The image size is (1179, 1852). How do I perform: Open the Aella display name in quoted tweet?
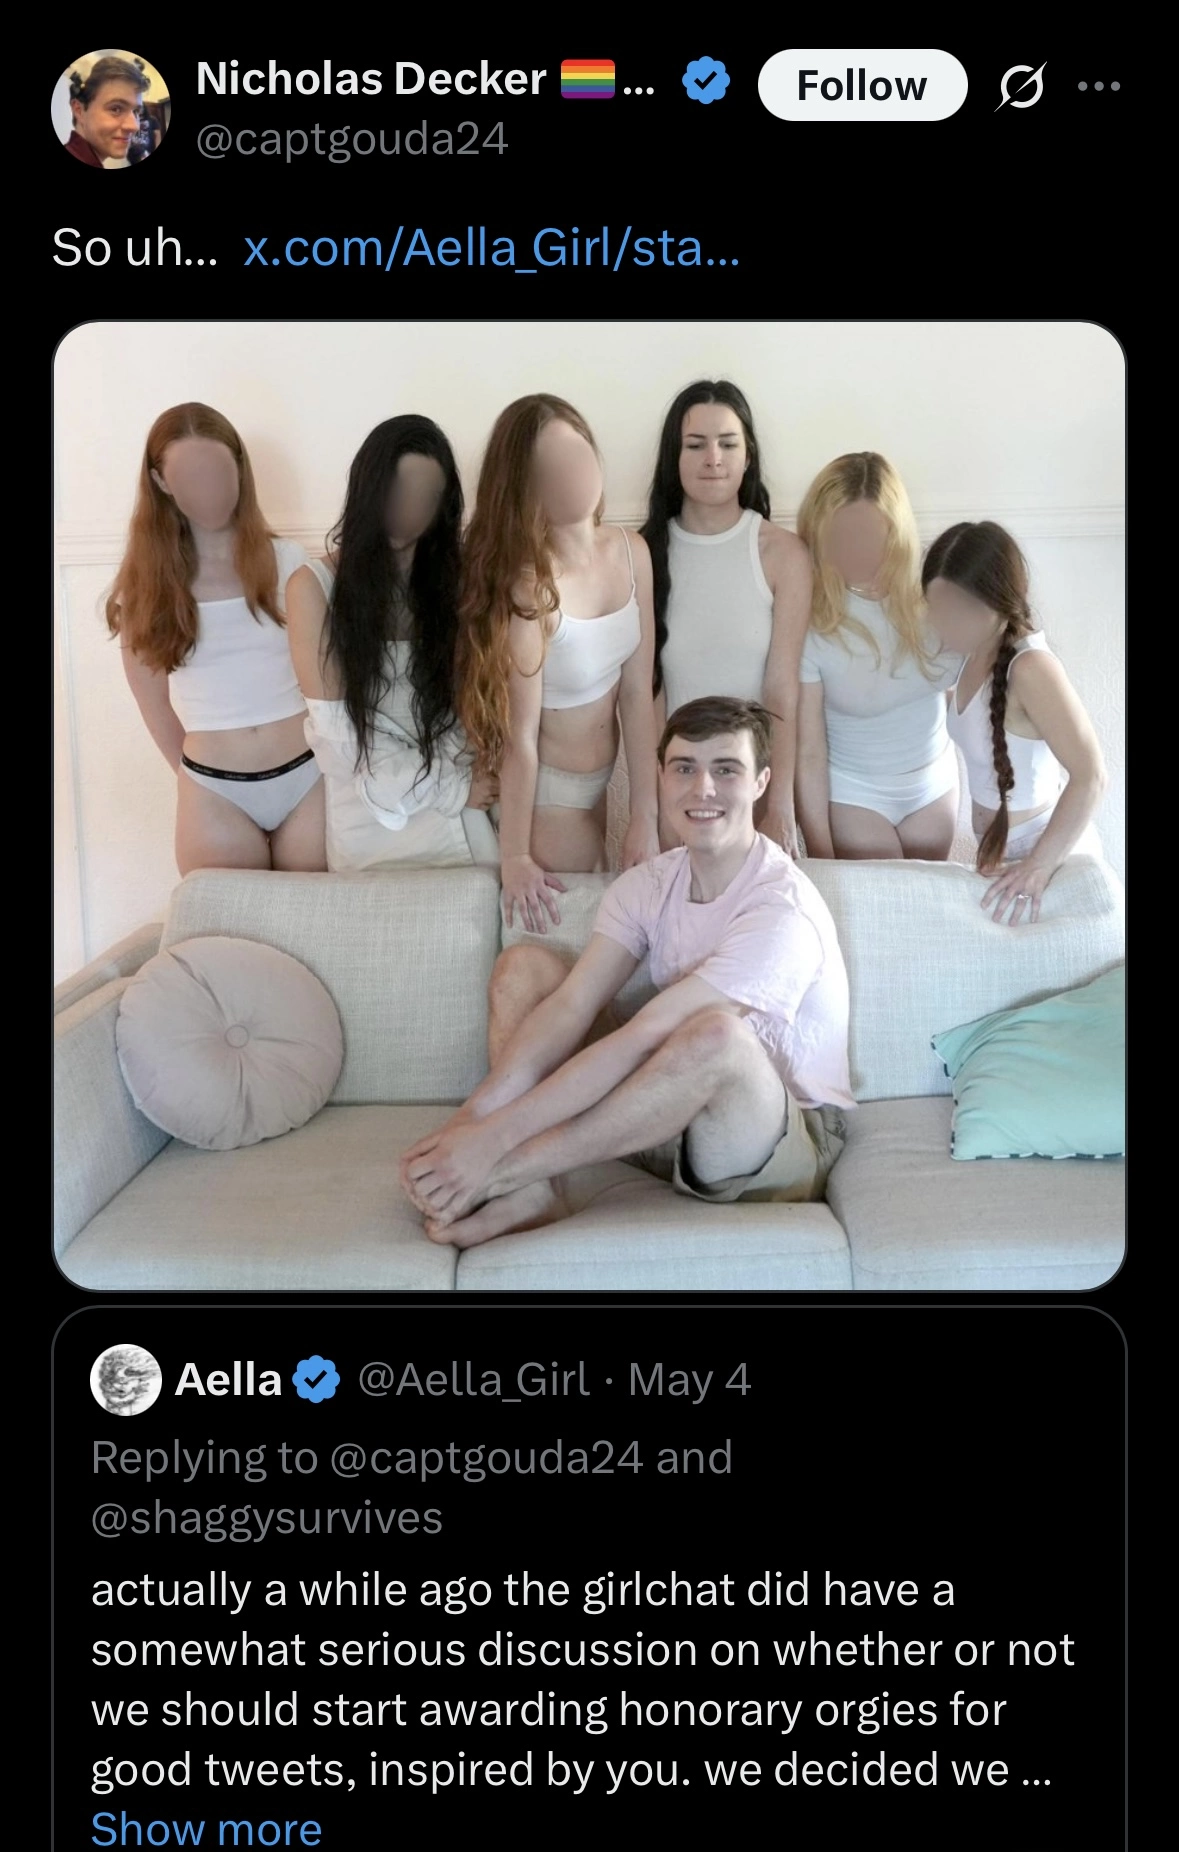(x=228, y=1380)
